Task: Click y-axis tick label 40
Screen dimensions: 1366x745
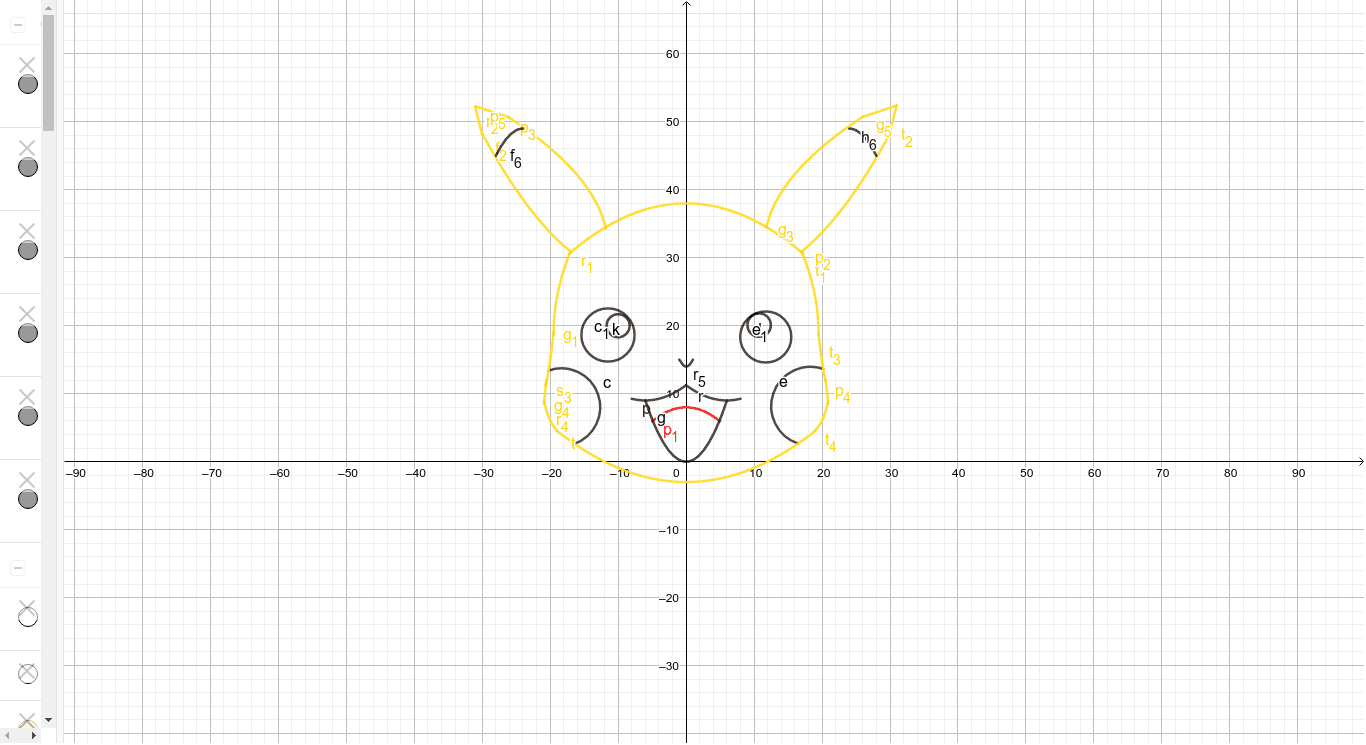Action: (673, 190)
